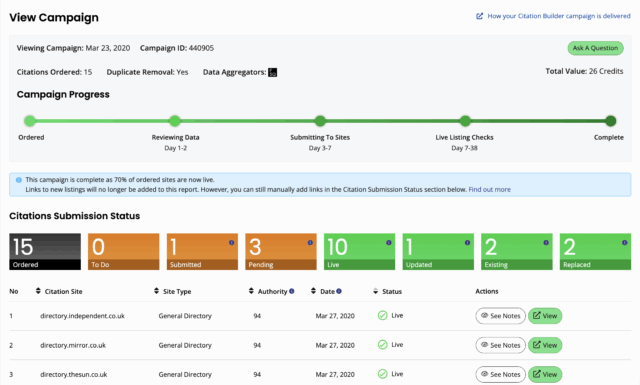The height and width of the screenshot is (385, 640).
Task: Click the 'directory.mirror.co.uk' site name
Action: [73, 345]
